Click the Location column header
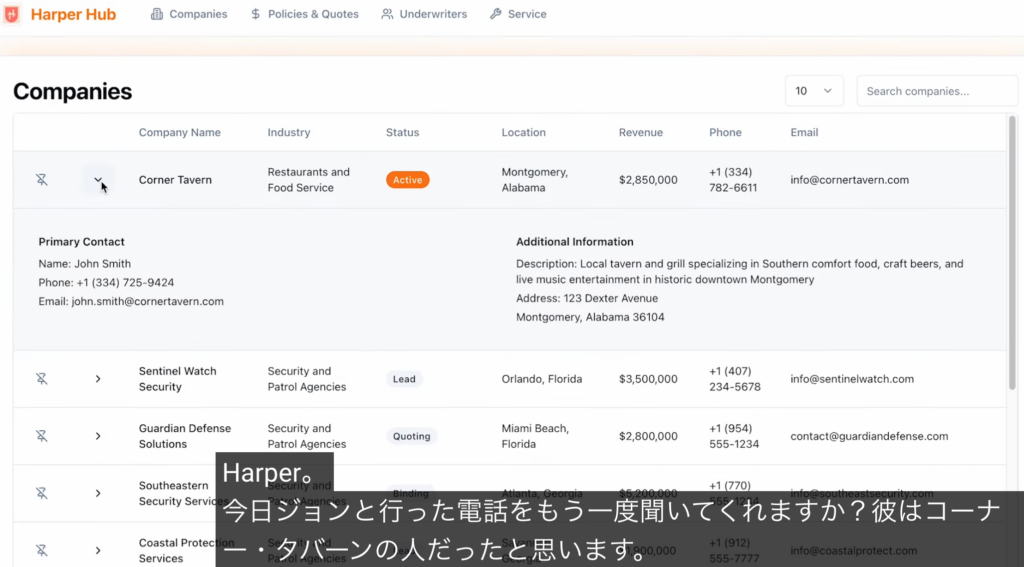 (x=524, y=133)
